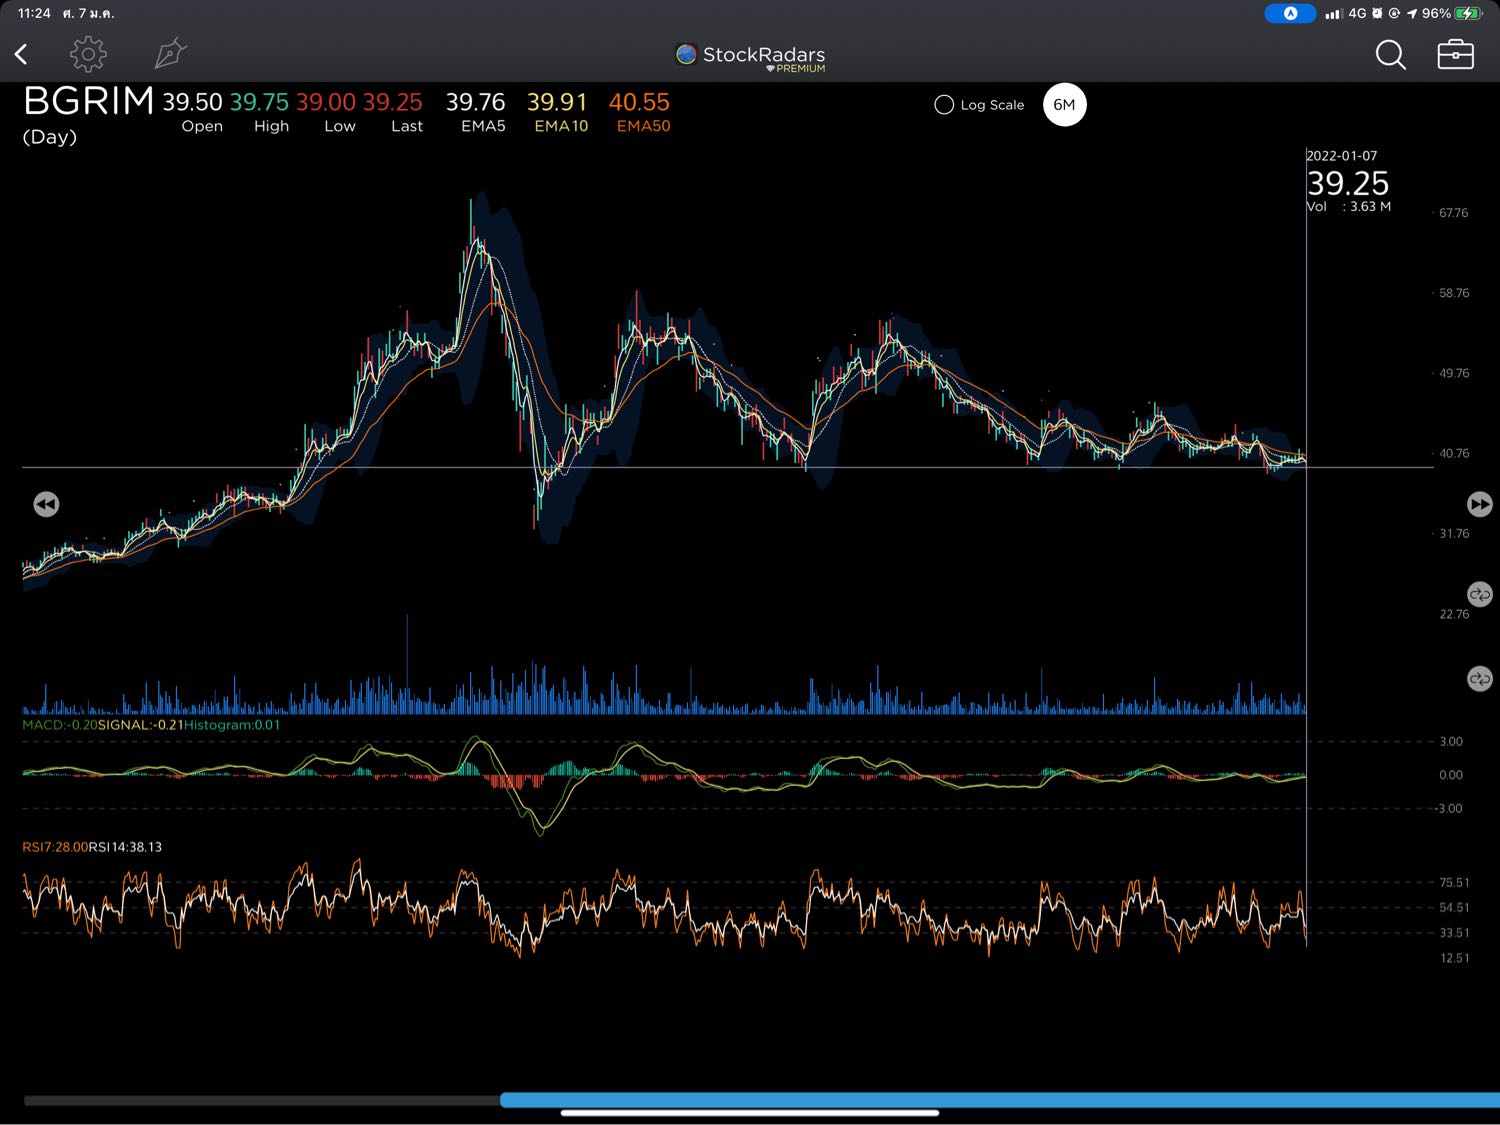The height and width of the screenshot is (1125, 1500).
Task: Enable the Log Scale option
Action: [944, 105]
